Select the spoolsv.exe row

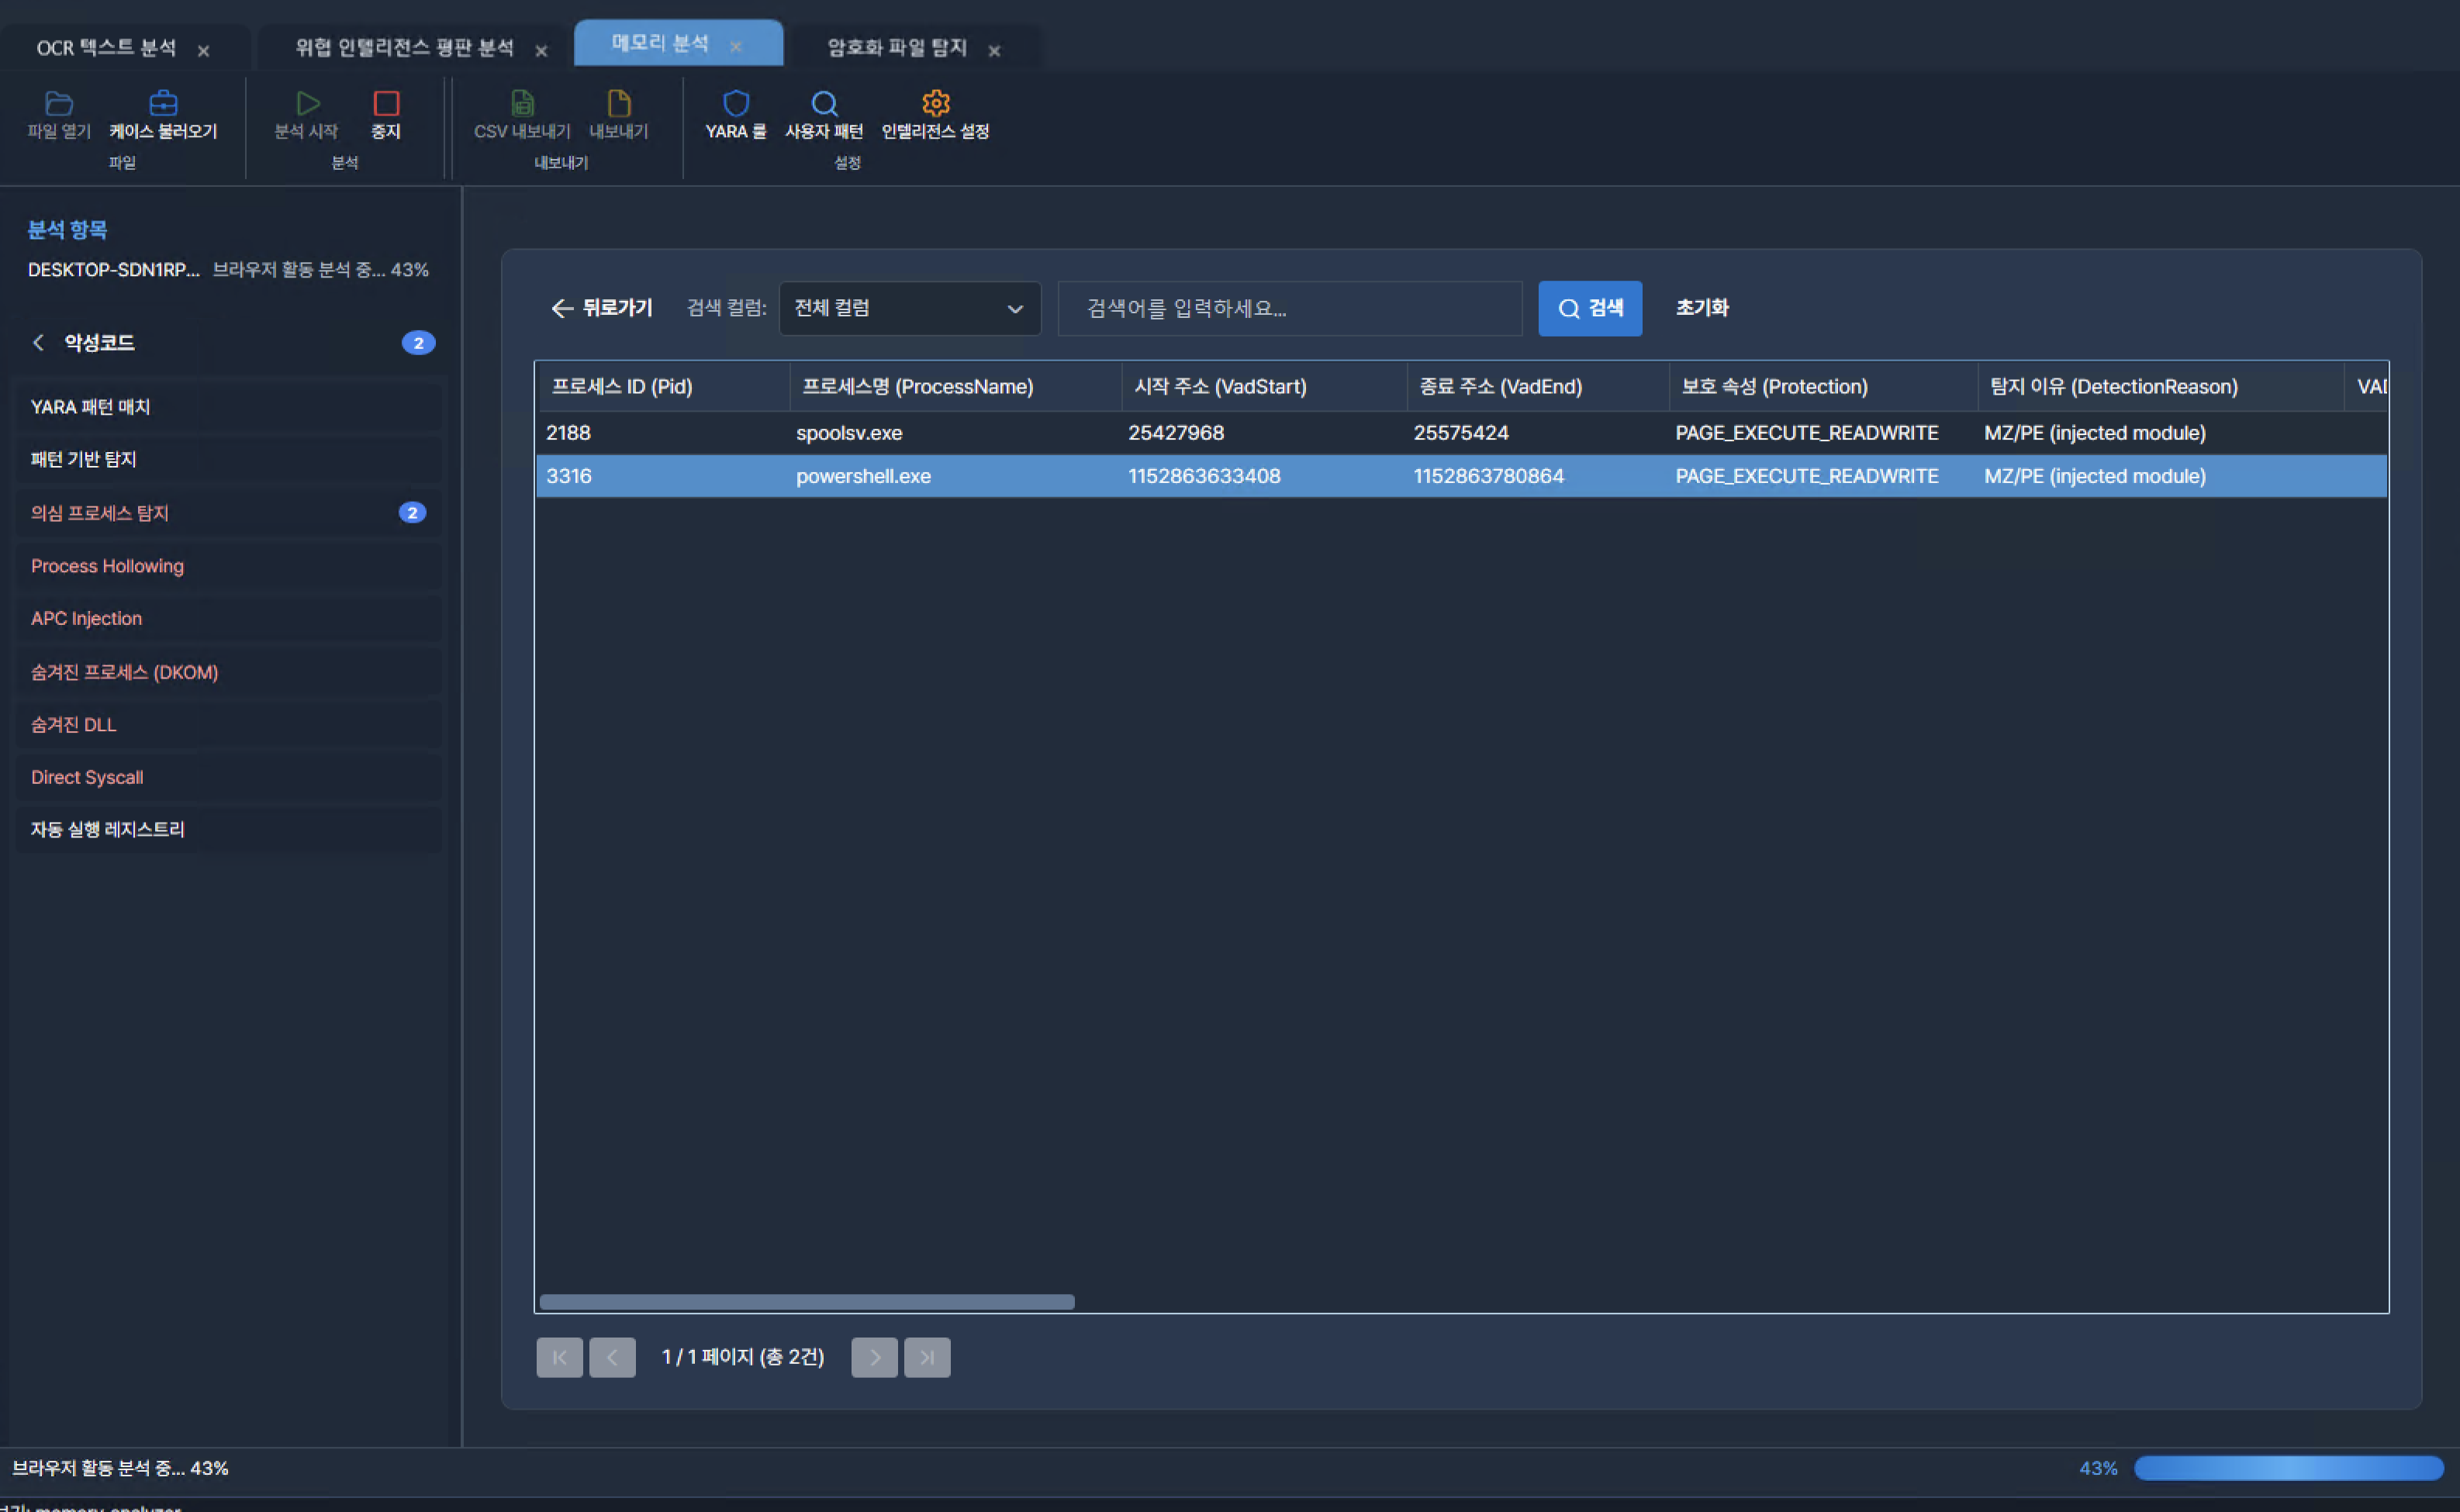[1461, 432]
